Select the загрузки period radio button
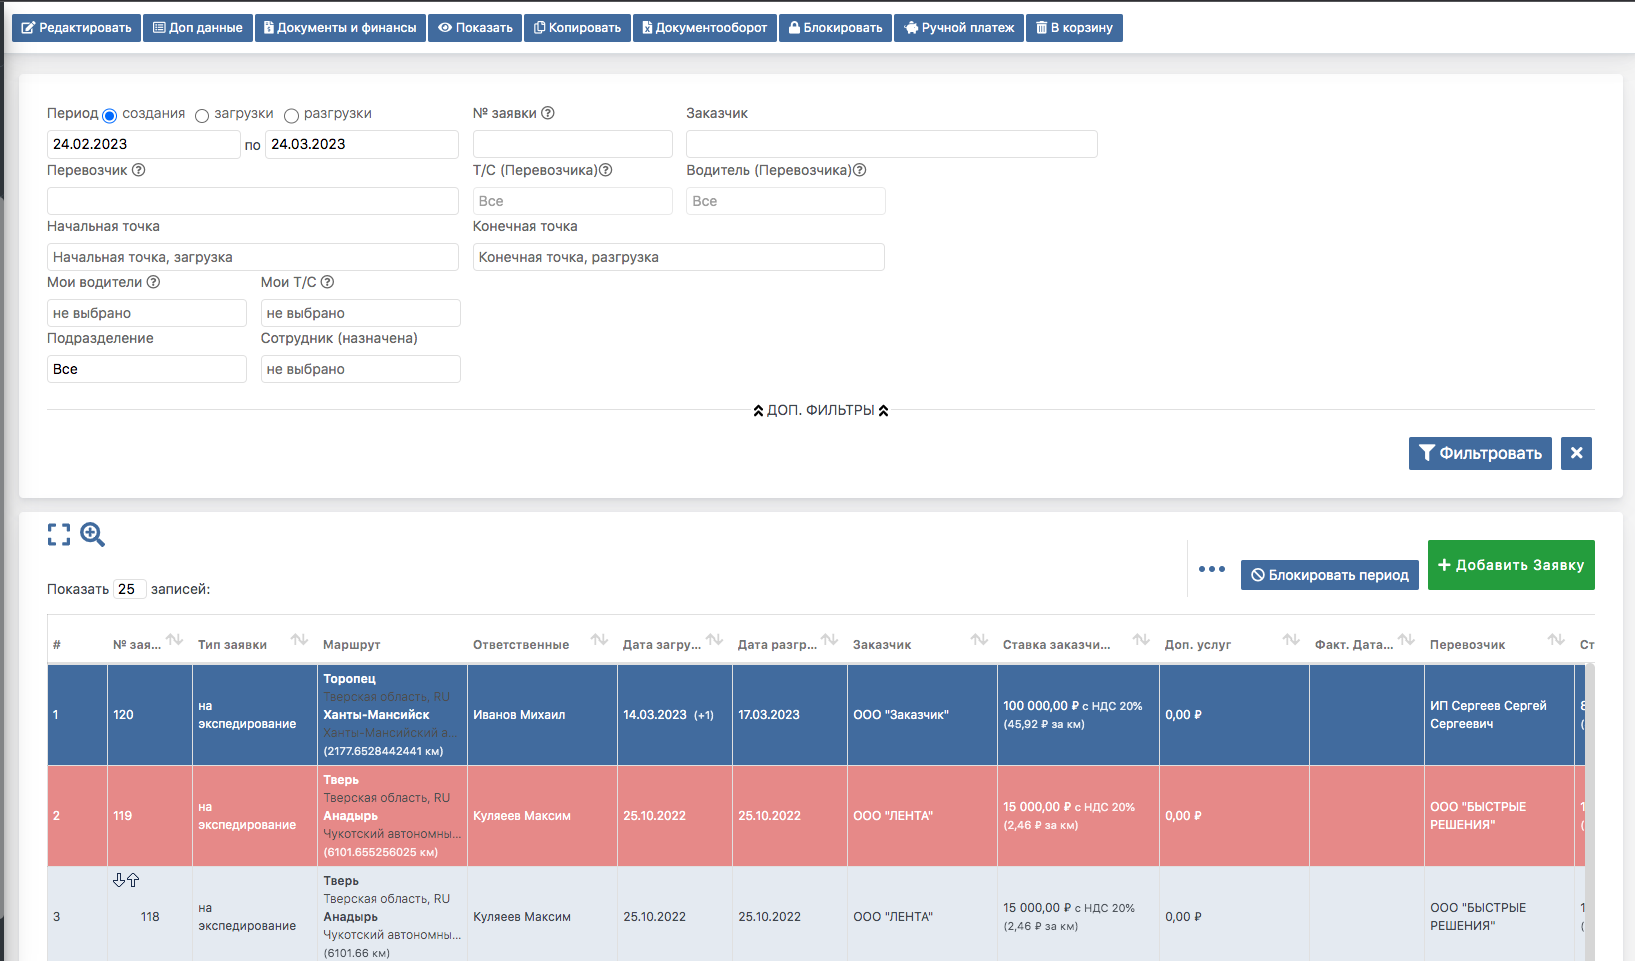The width and height of the screenshot is (1635, 961). tap(203, 115)
